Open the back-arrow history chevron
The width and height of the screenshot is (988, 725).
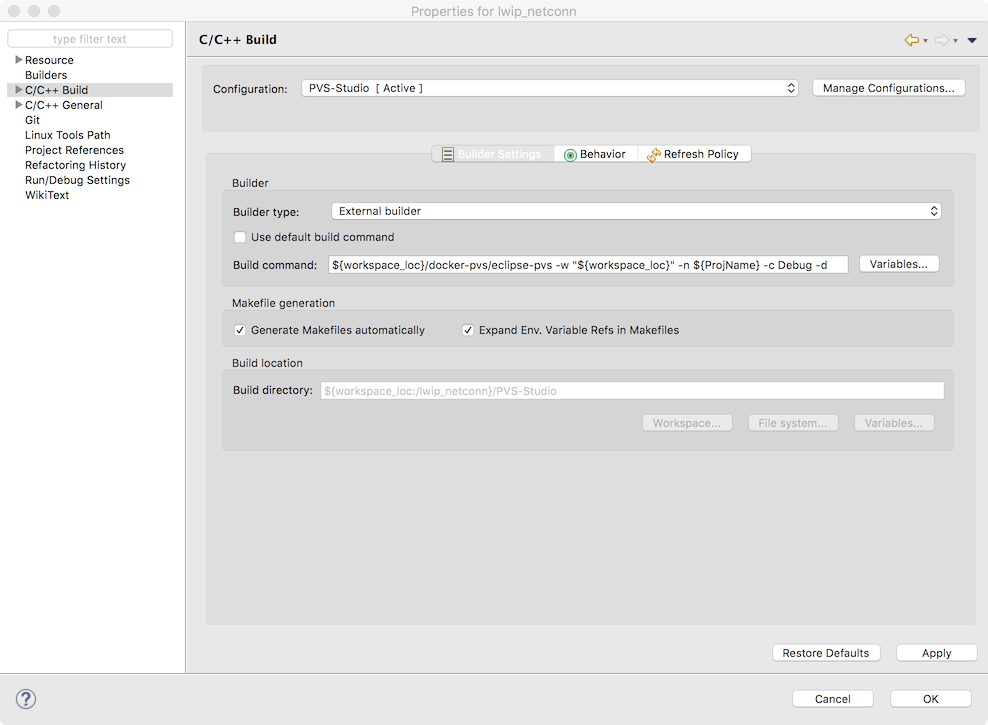(x=925, y=40)
